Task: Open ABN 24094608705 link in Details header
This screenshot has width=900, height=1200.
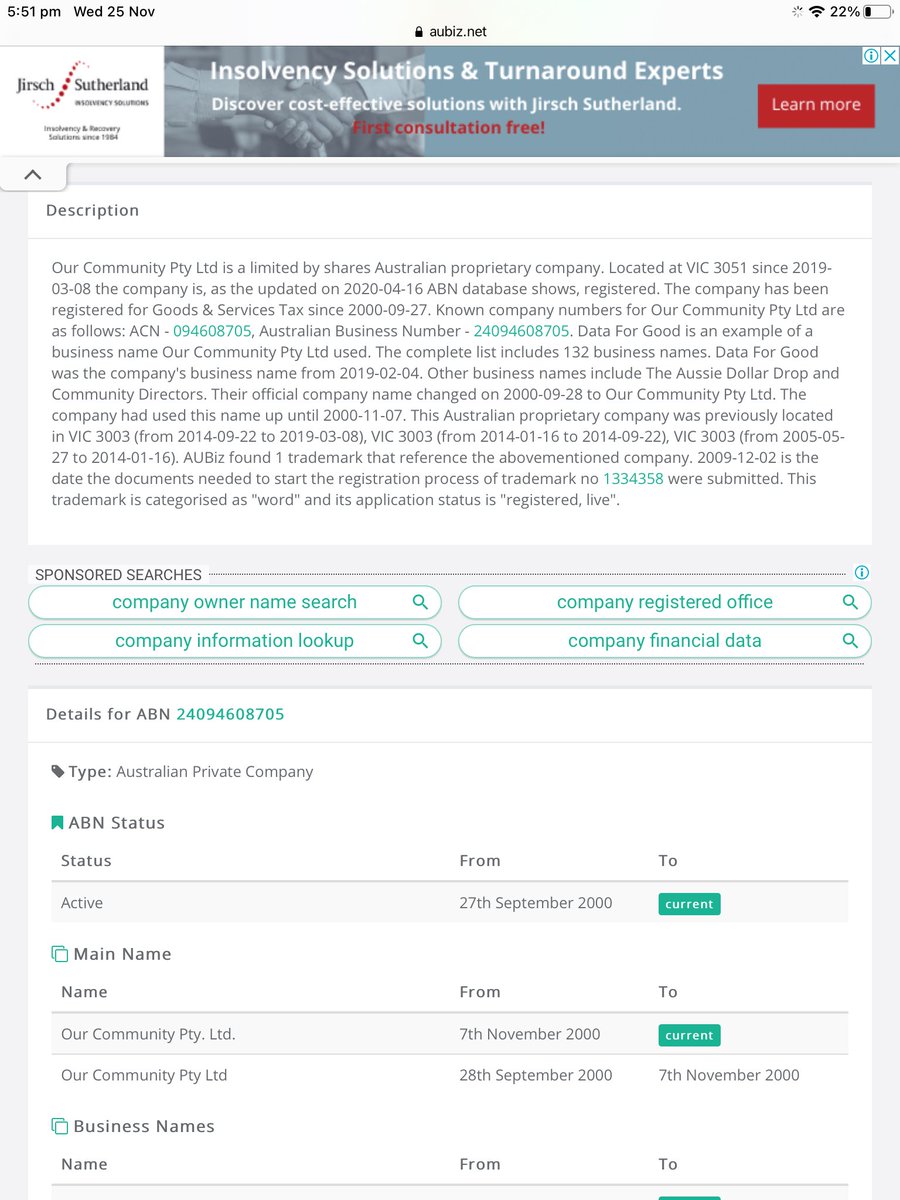Action: tap(230, 714)
